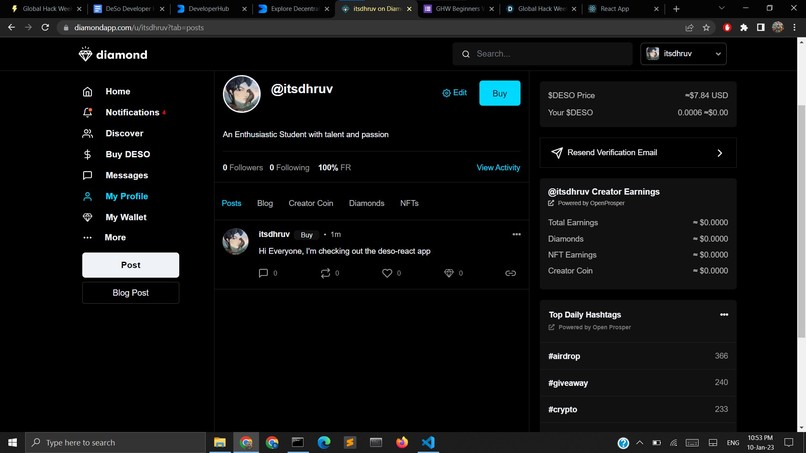Open the itsdhruv account dropdown
The image size is (806, 453).
pos(683,53)
